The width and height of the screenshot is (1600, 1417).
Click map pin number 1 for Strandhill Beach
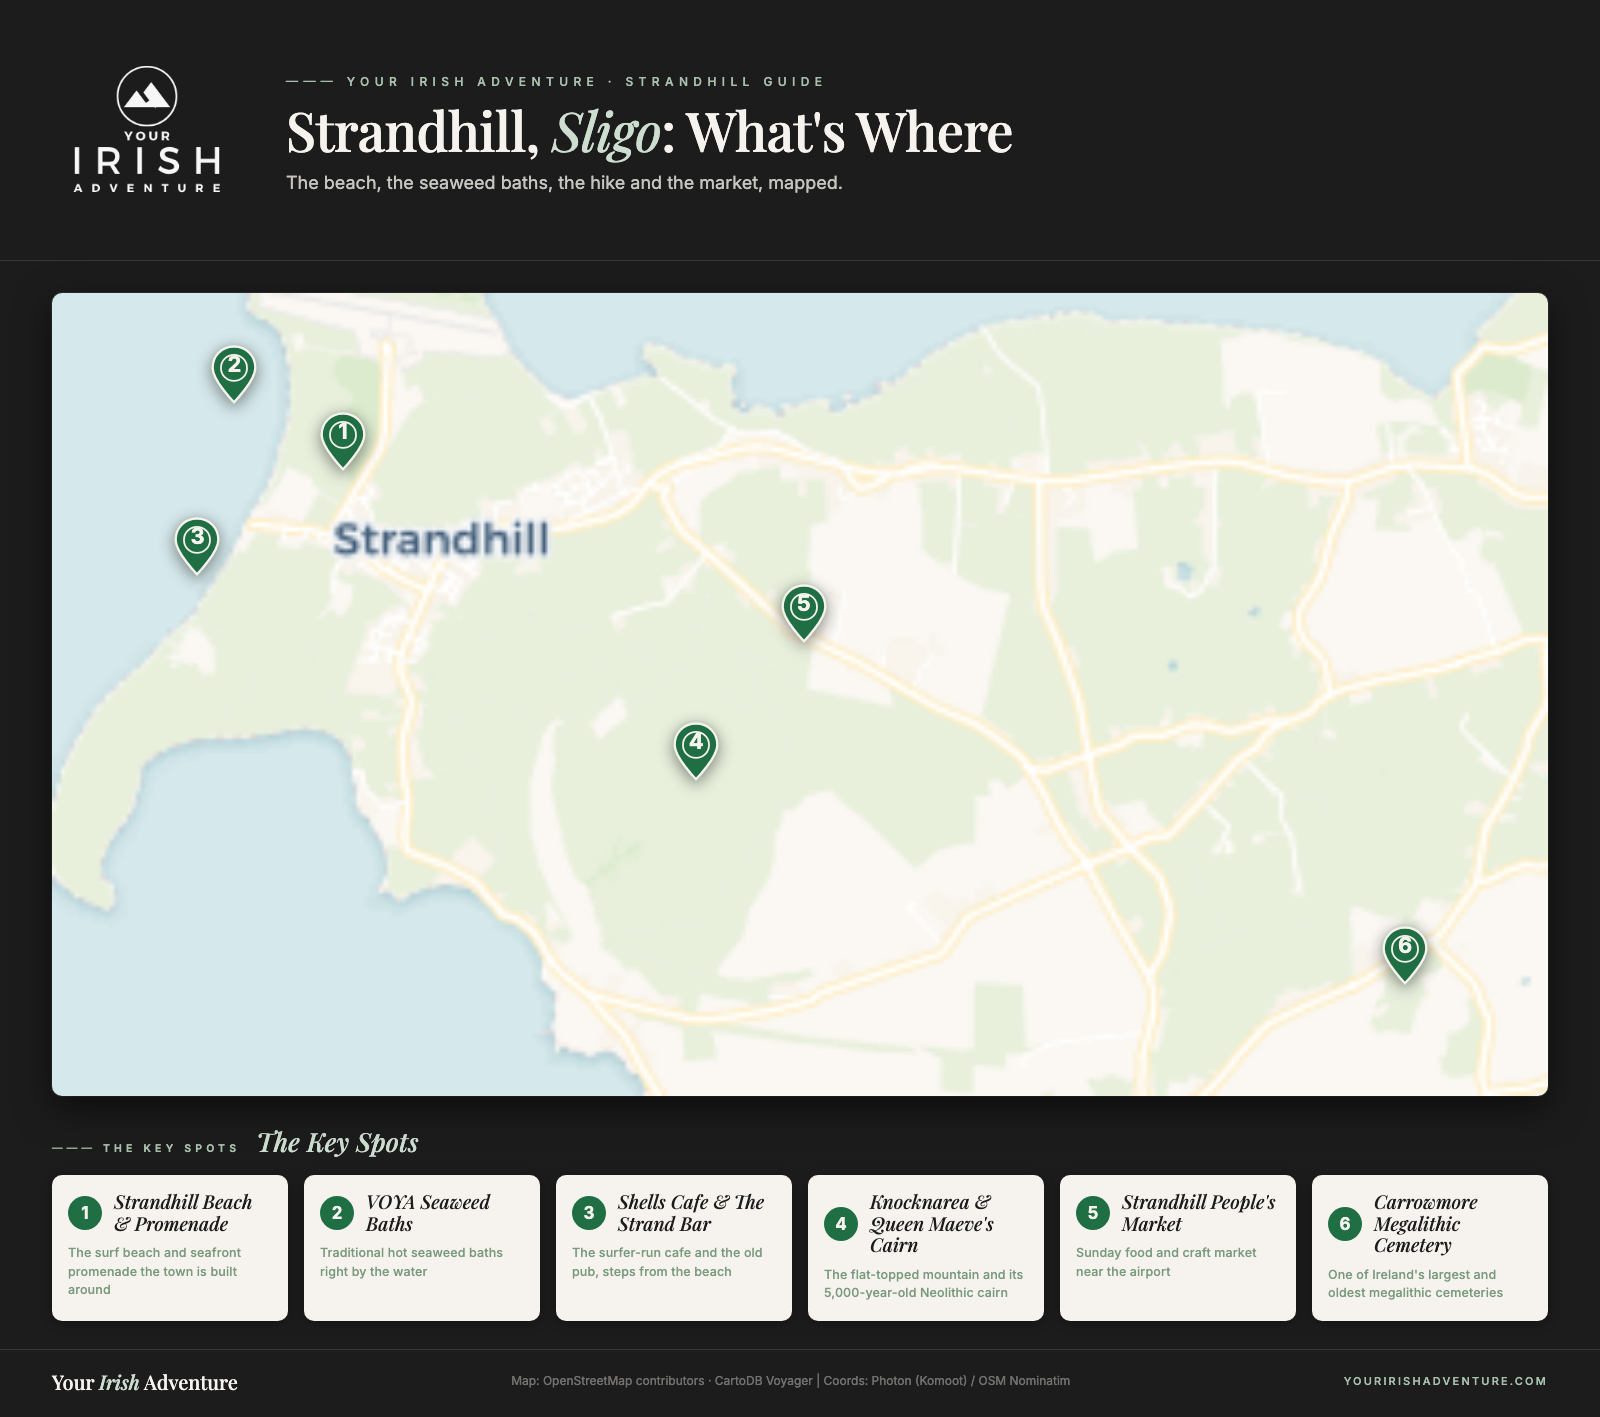click(x=343, y=440)
